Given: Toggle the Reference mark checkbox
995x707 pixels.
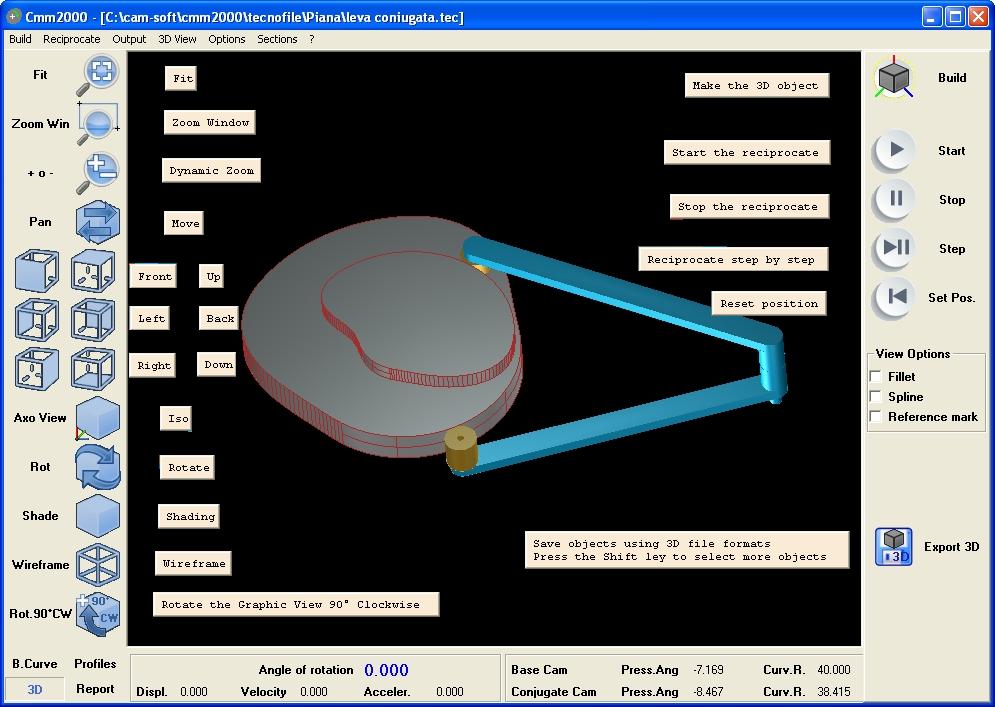Looking at the screenshot, I should 876,417.
